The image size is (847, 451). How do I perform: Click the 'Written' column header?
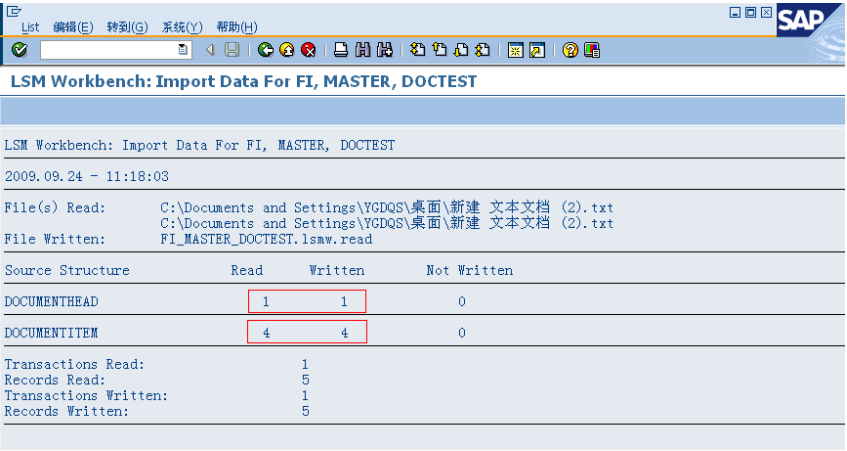coord(337,270)
